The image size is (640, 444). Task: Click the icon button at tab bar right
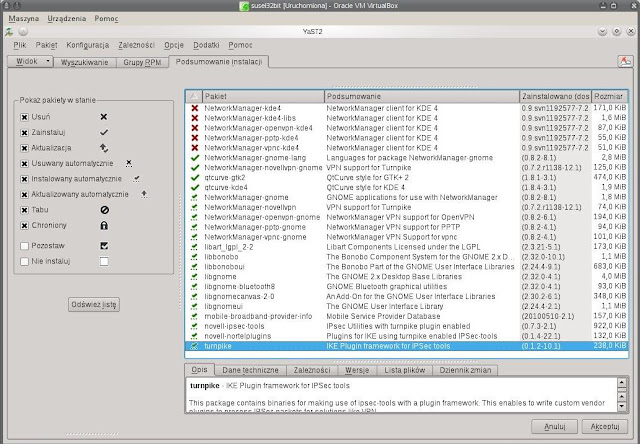(625, 62)
